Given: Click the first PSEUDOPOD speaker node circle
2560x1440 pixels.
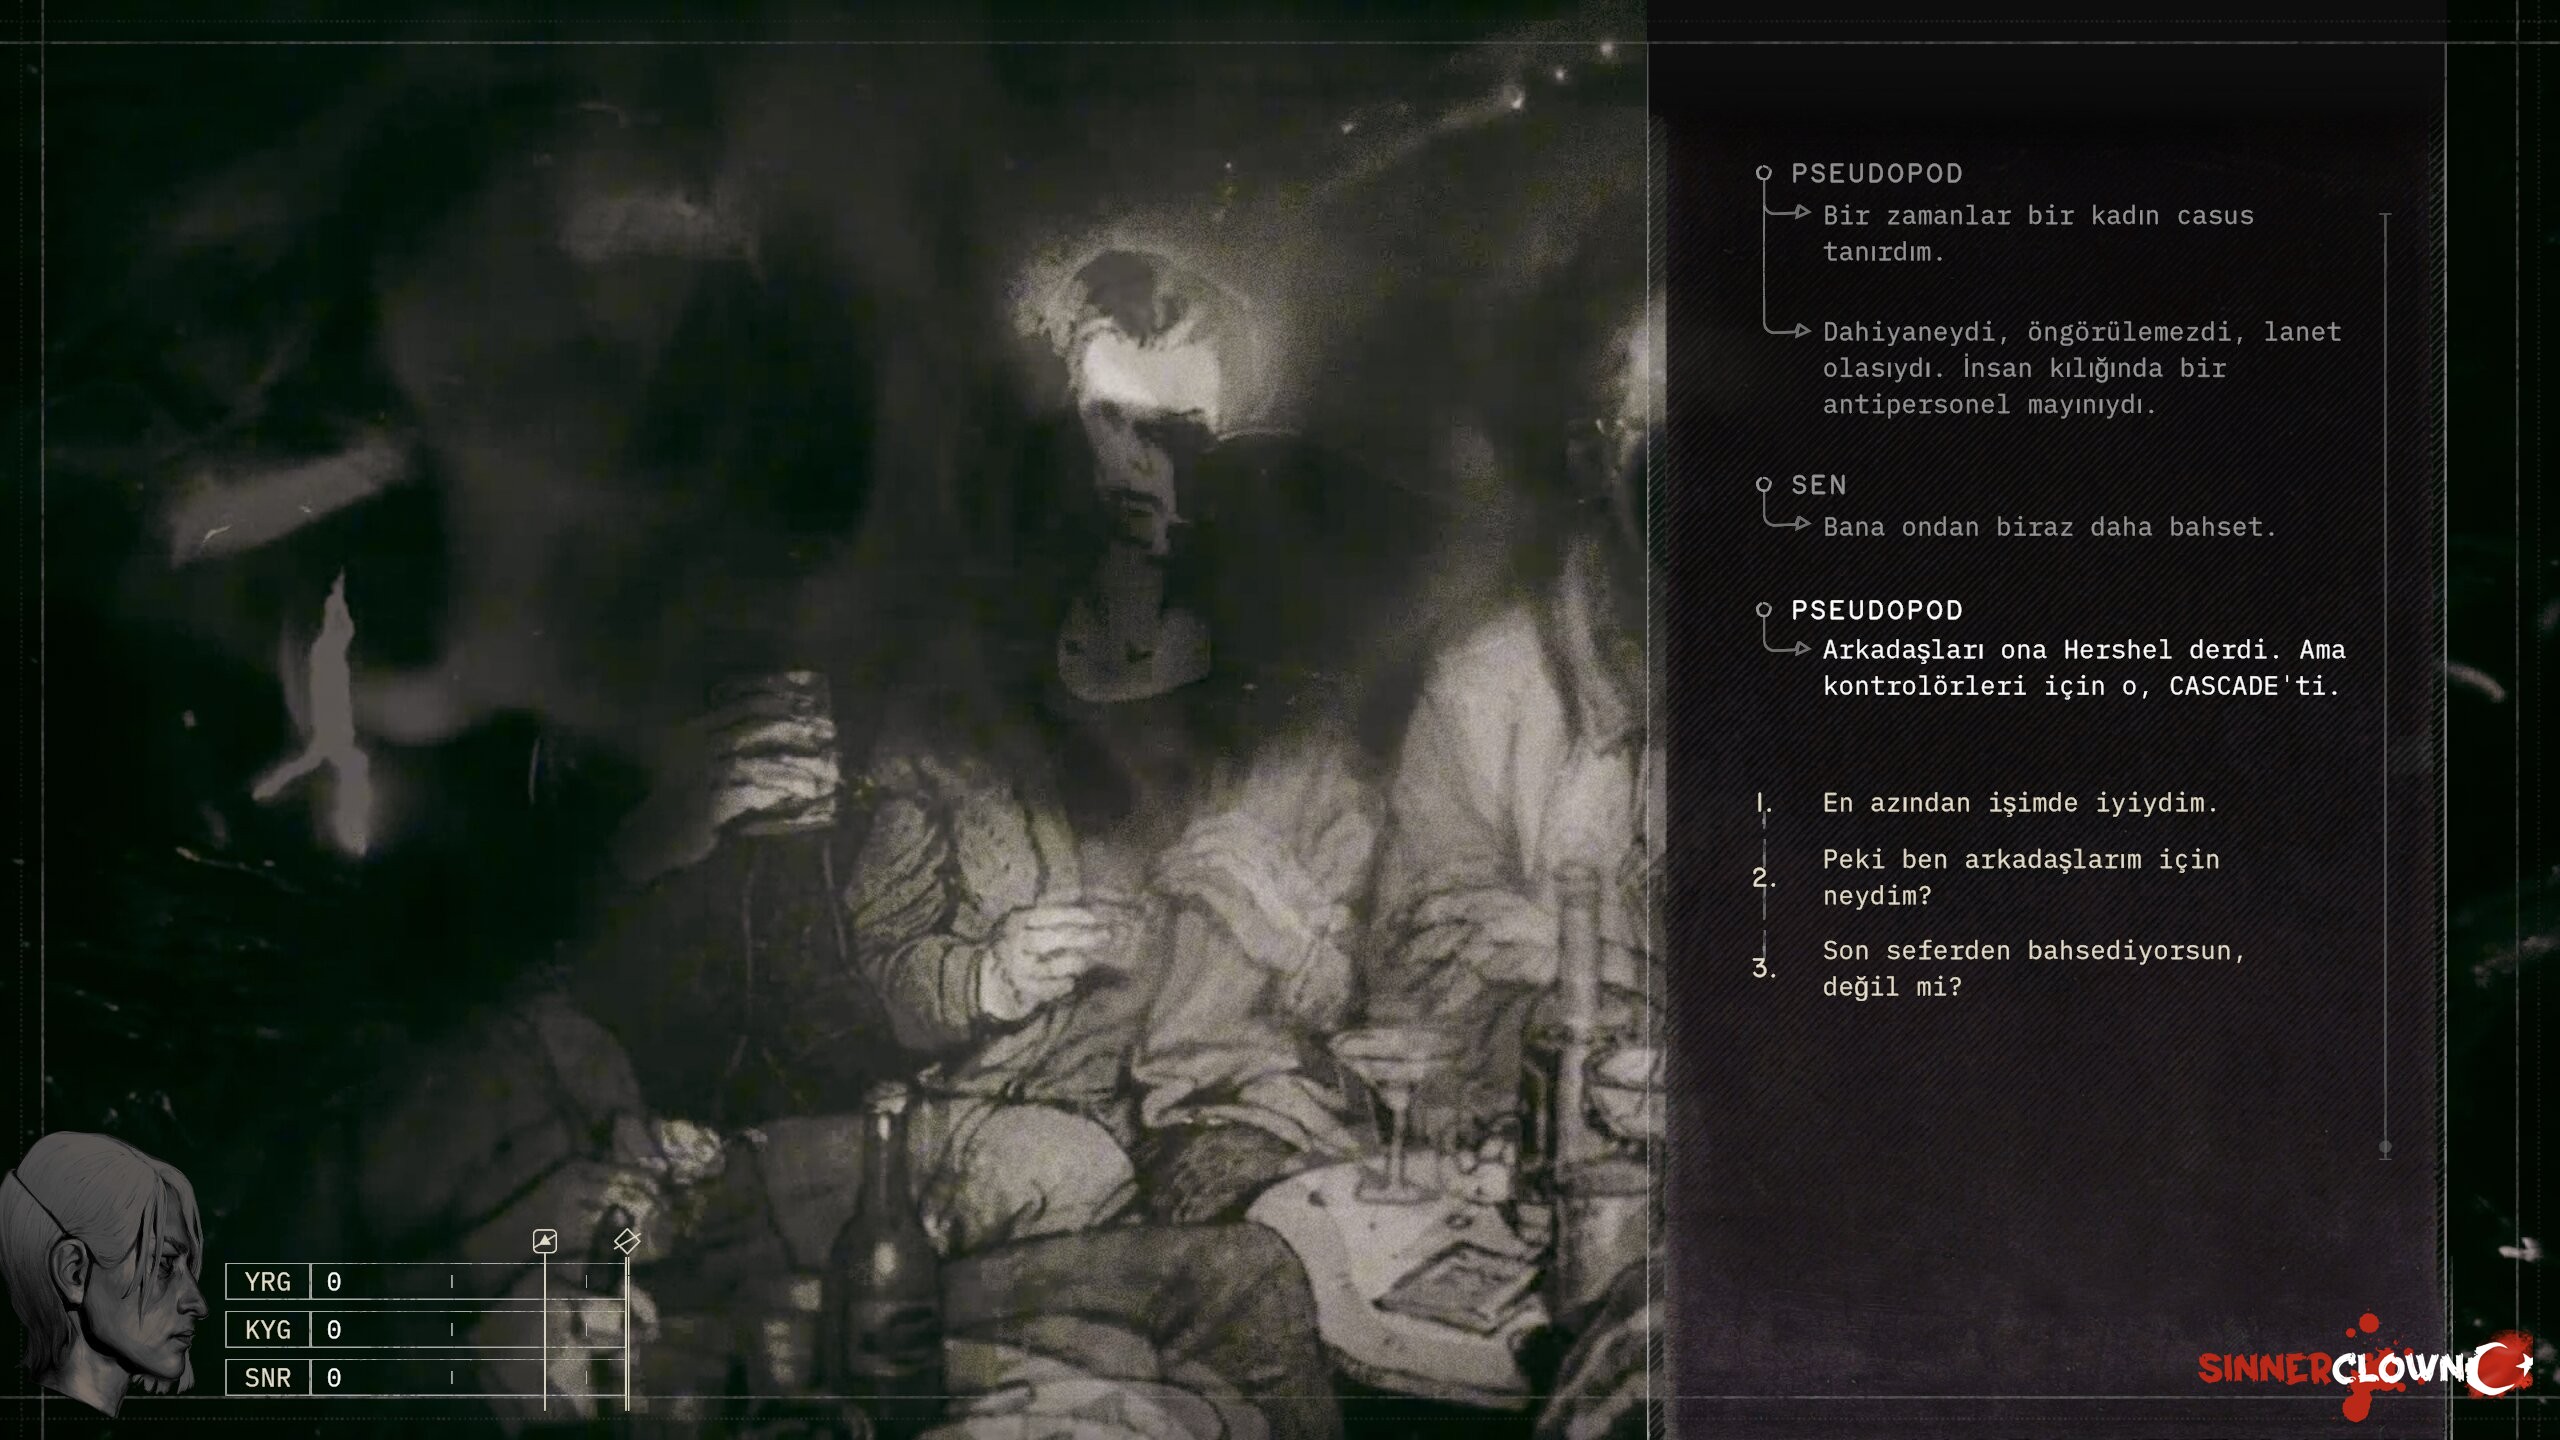Looking at the screenshot, I should click(1764, 173).
